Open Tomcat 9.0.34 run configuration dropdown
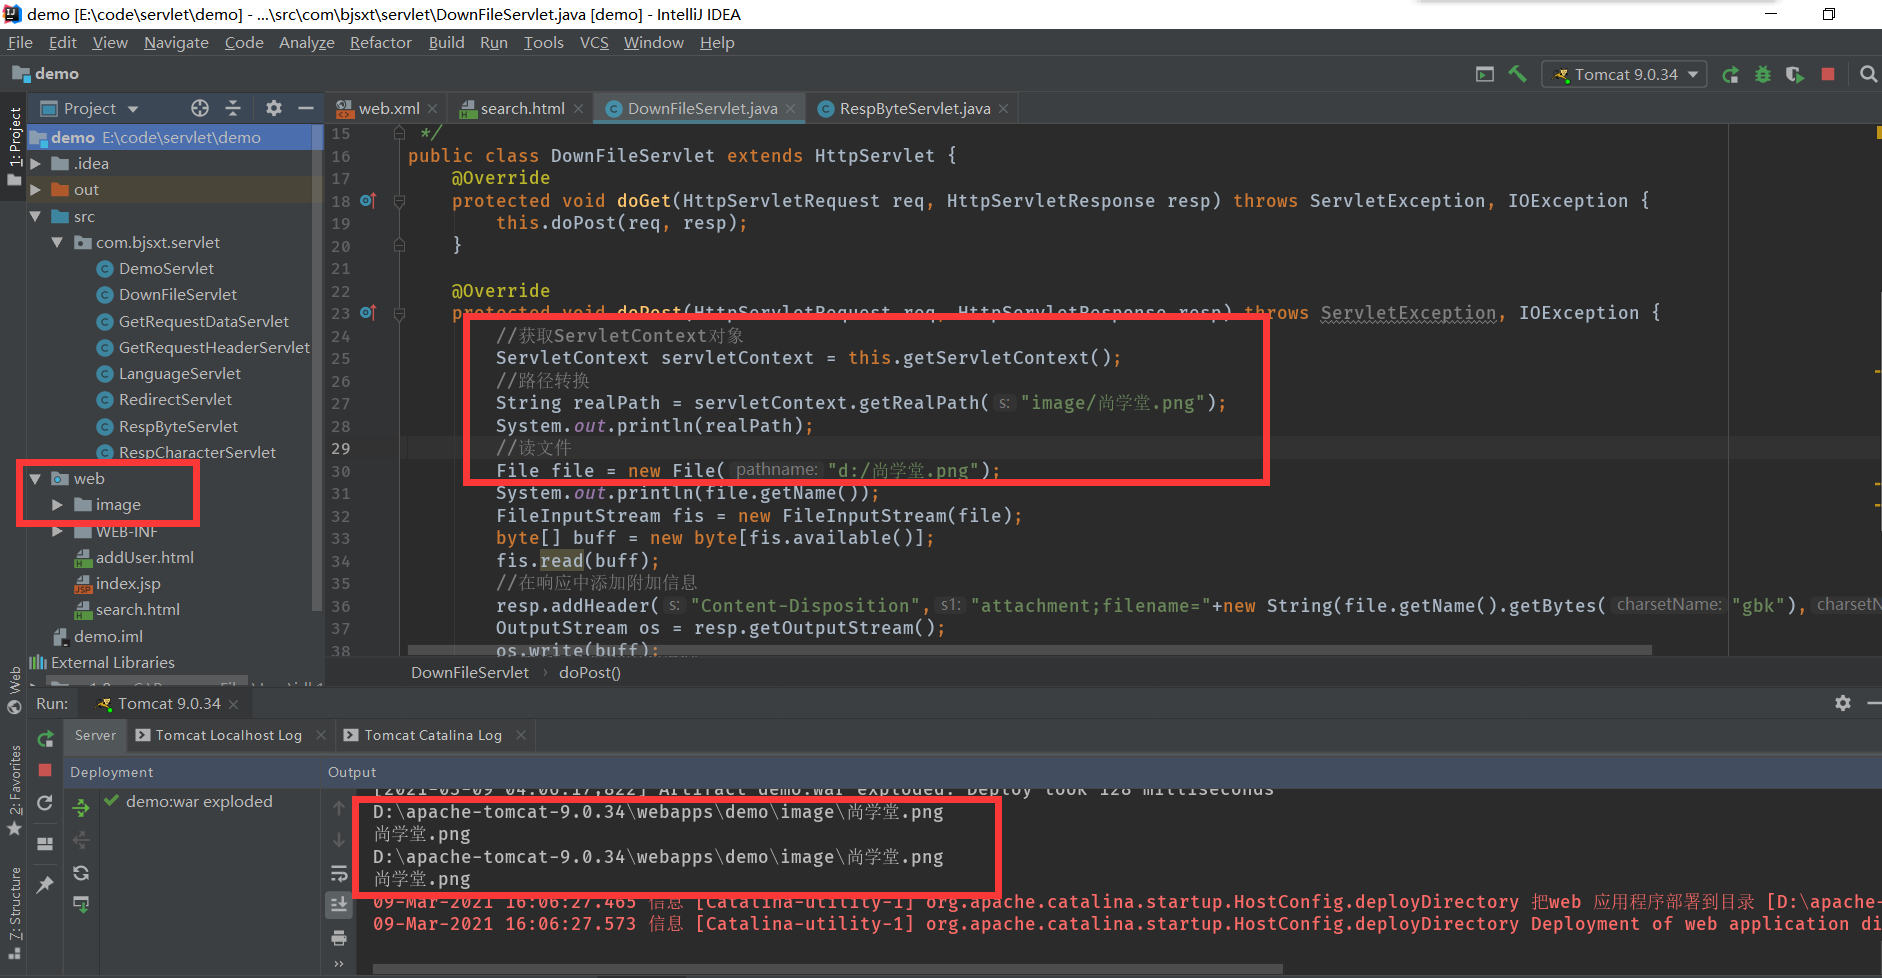This screenshot has height=978, width=1882. coord(1626,74)
